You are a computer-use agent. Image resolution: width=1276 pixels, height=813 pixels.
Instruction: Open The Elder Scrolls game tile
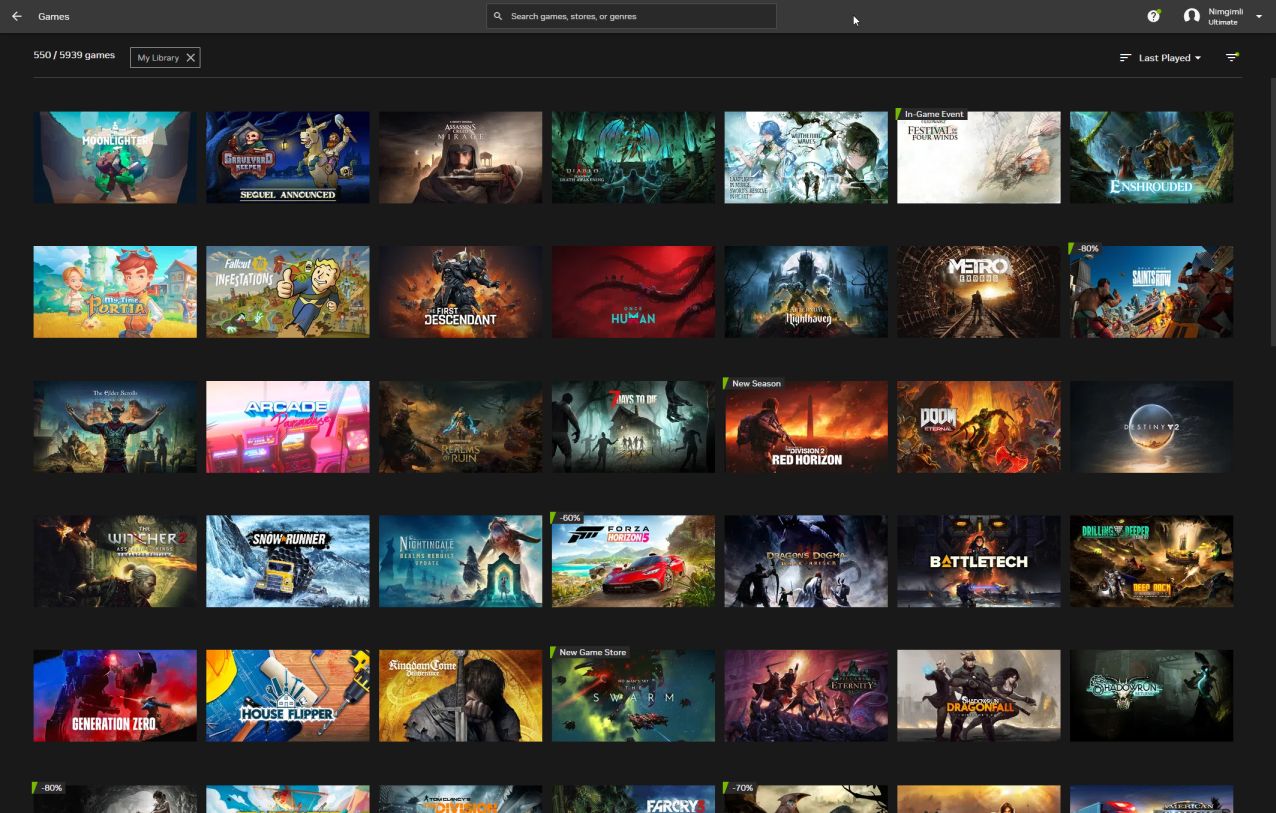coord(115,427)
